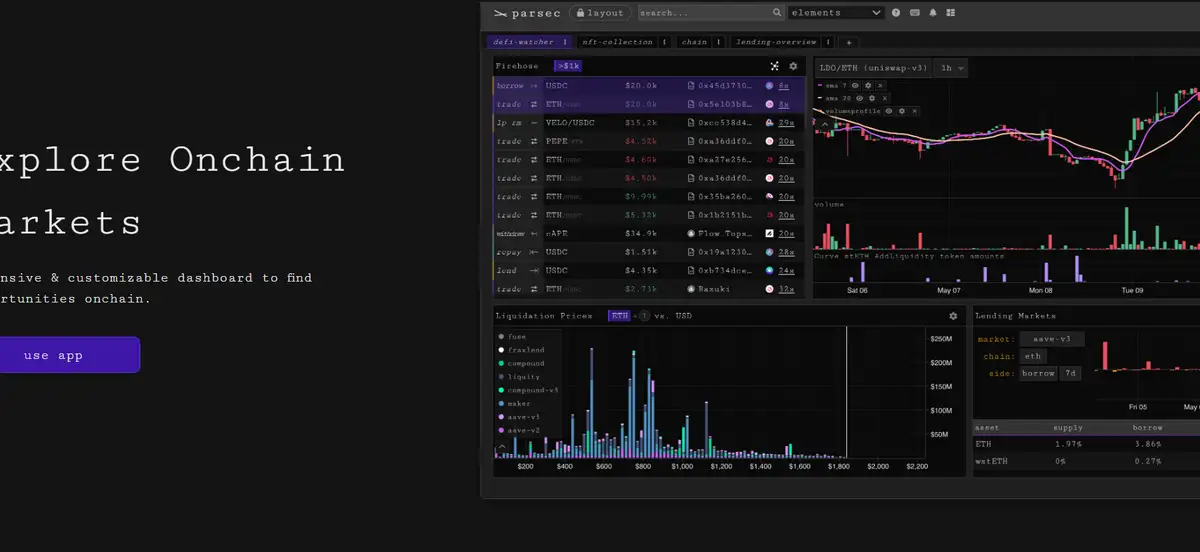Viewport: 1200px width, 552px height.
Task: Toggle the liquity series in legend
Action: coord(517,377)
